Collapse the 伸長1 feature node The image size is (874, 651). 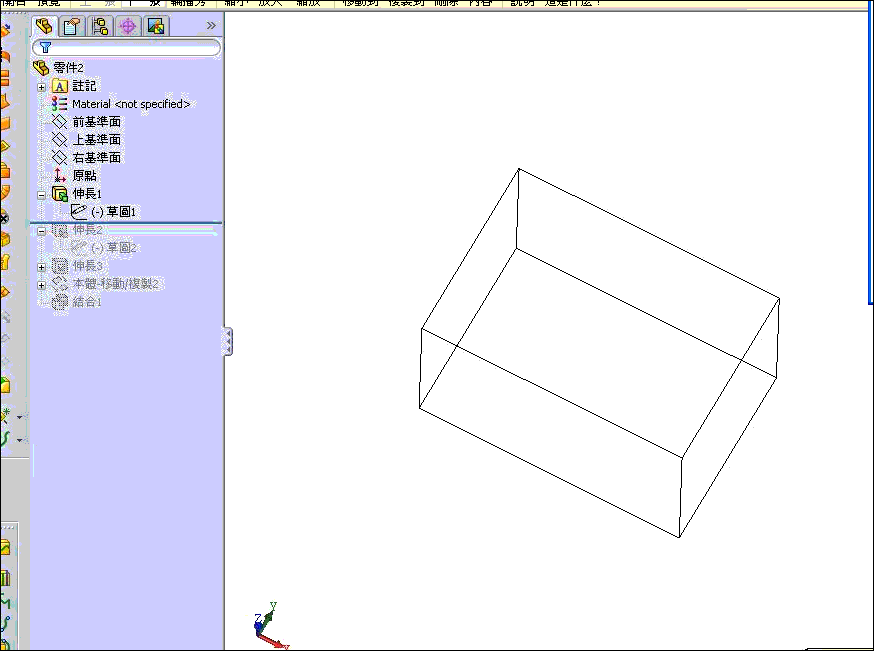[41, 195]
